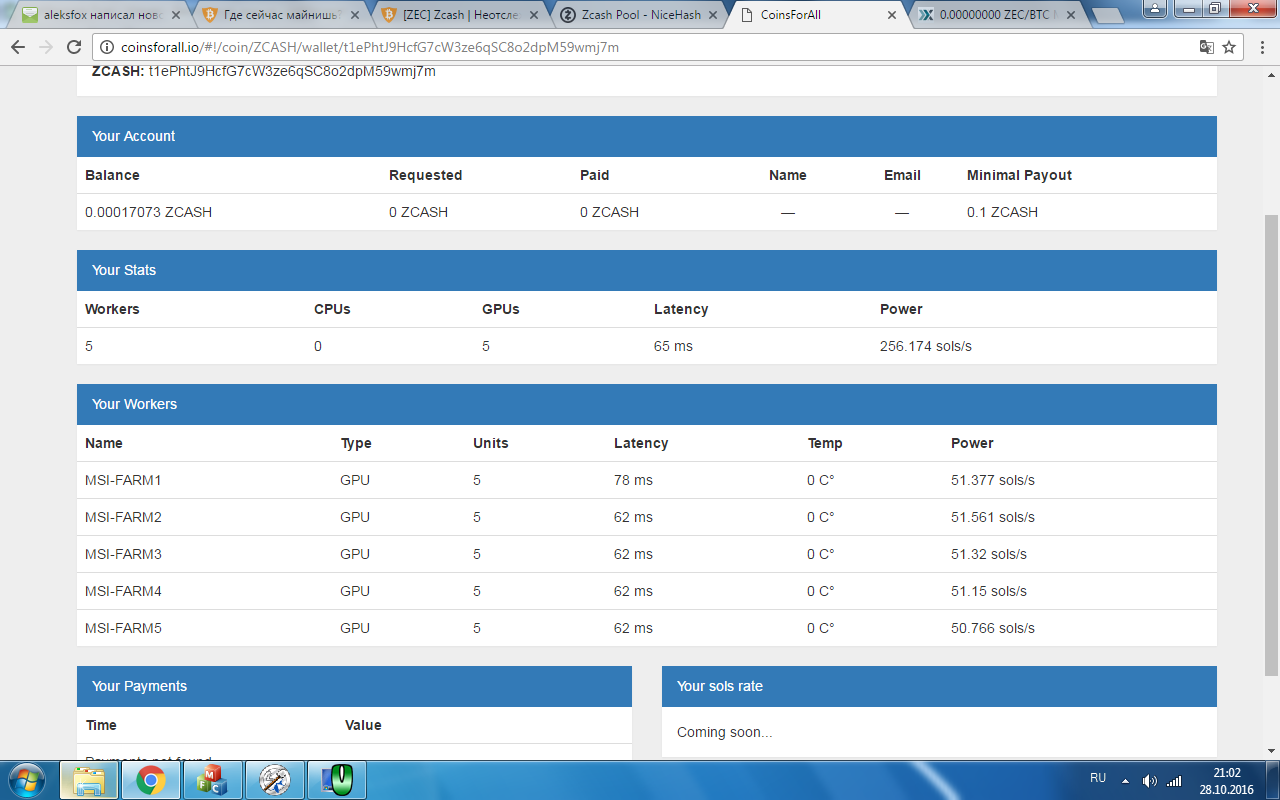Select the balance value 0.00017073 ZCASH
This screenshot has width=1280, height=800.
(x=148, y=212)
